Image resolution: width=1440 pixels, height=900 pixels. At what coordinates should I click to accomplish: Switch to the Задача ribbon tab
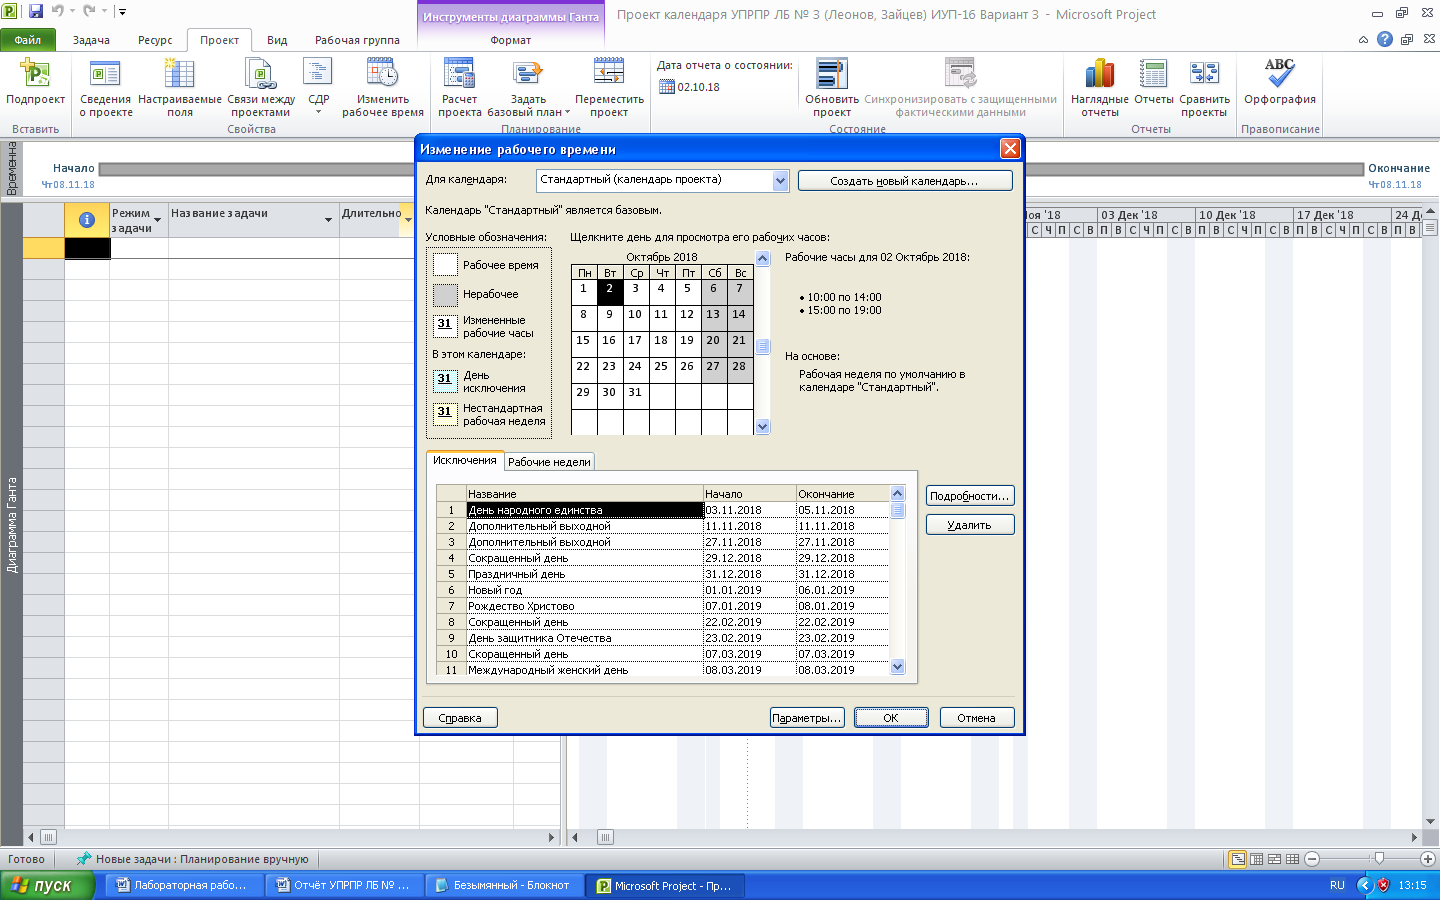pos(91,40)
